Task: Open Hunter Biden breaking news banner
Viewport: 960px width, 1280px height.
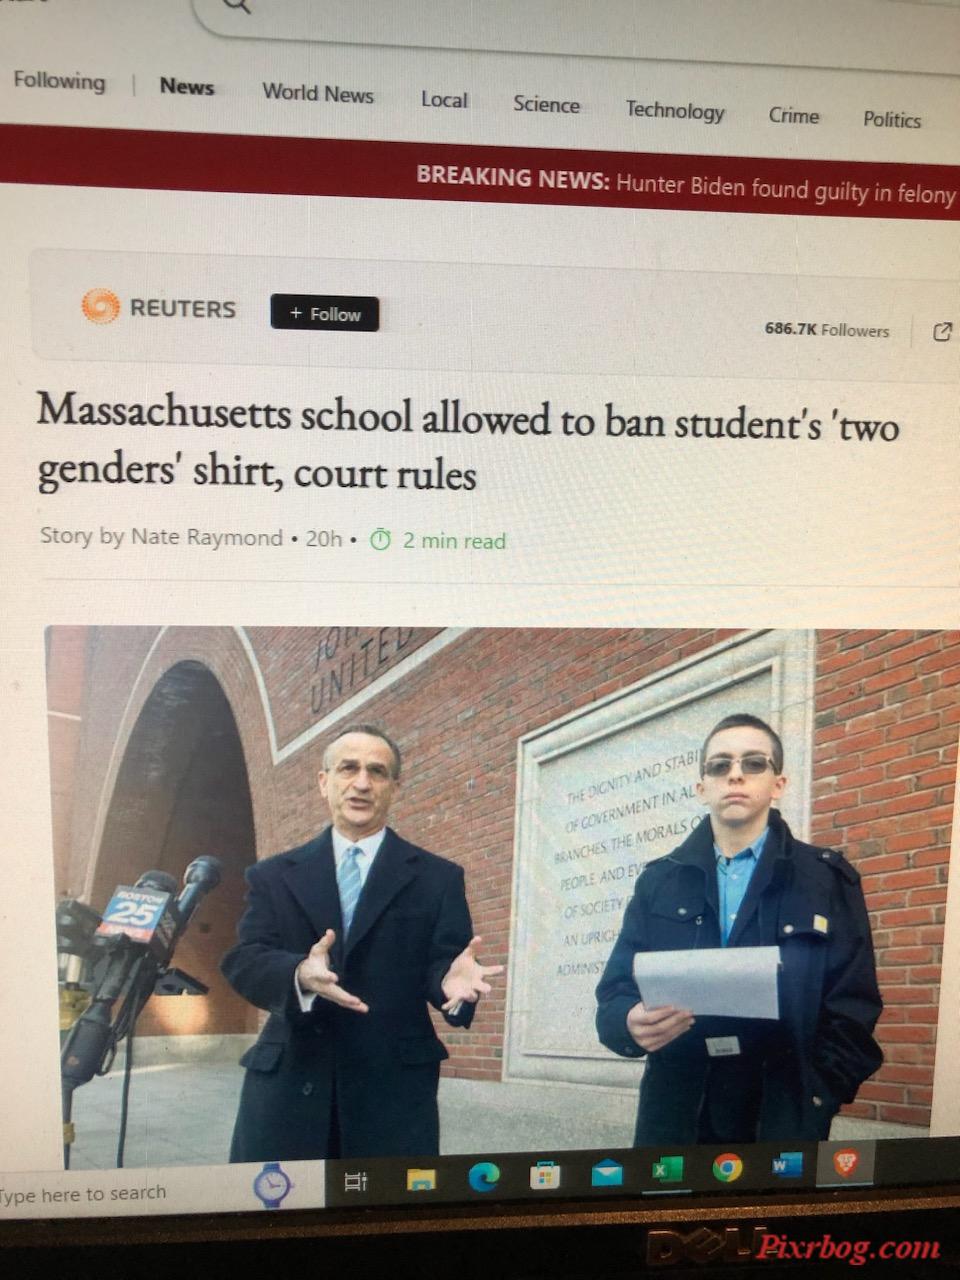Action: click(686, 185)
